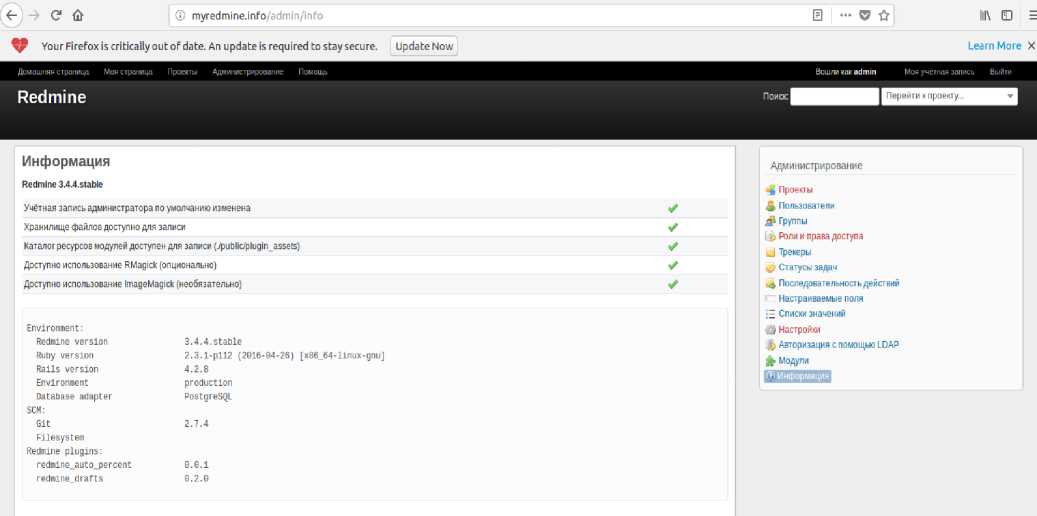This screenshot has width=1037, height=516.
Task: Click the Выйти logout link
Action: point(1001,71)
